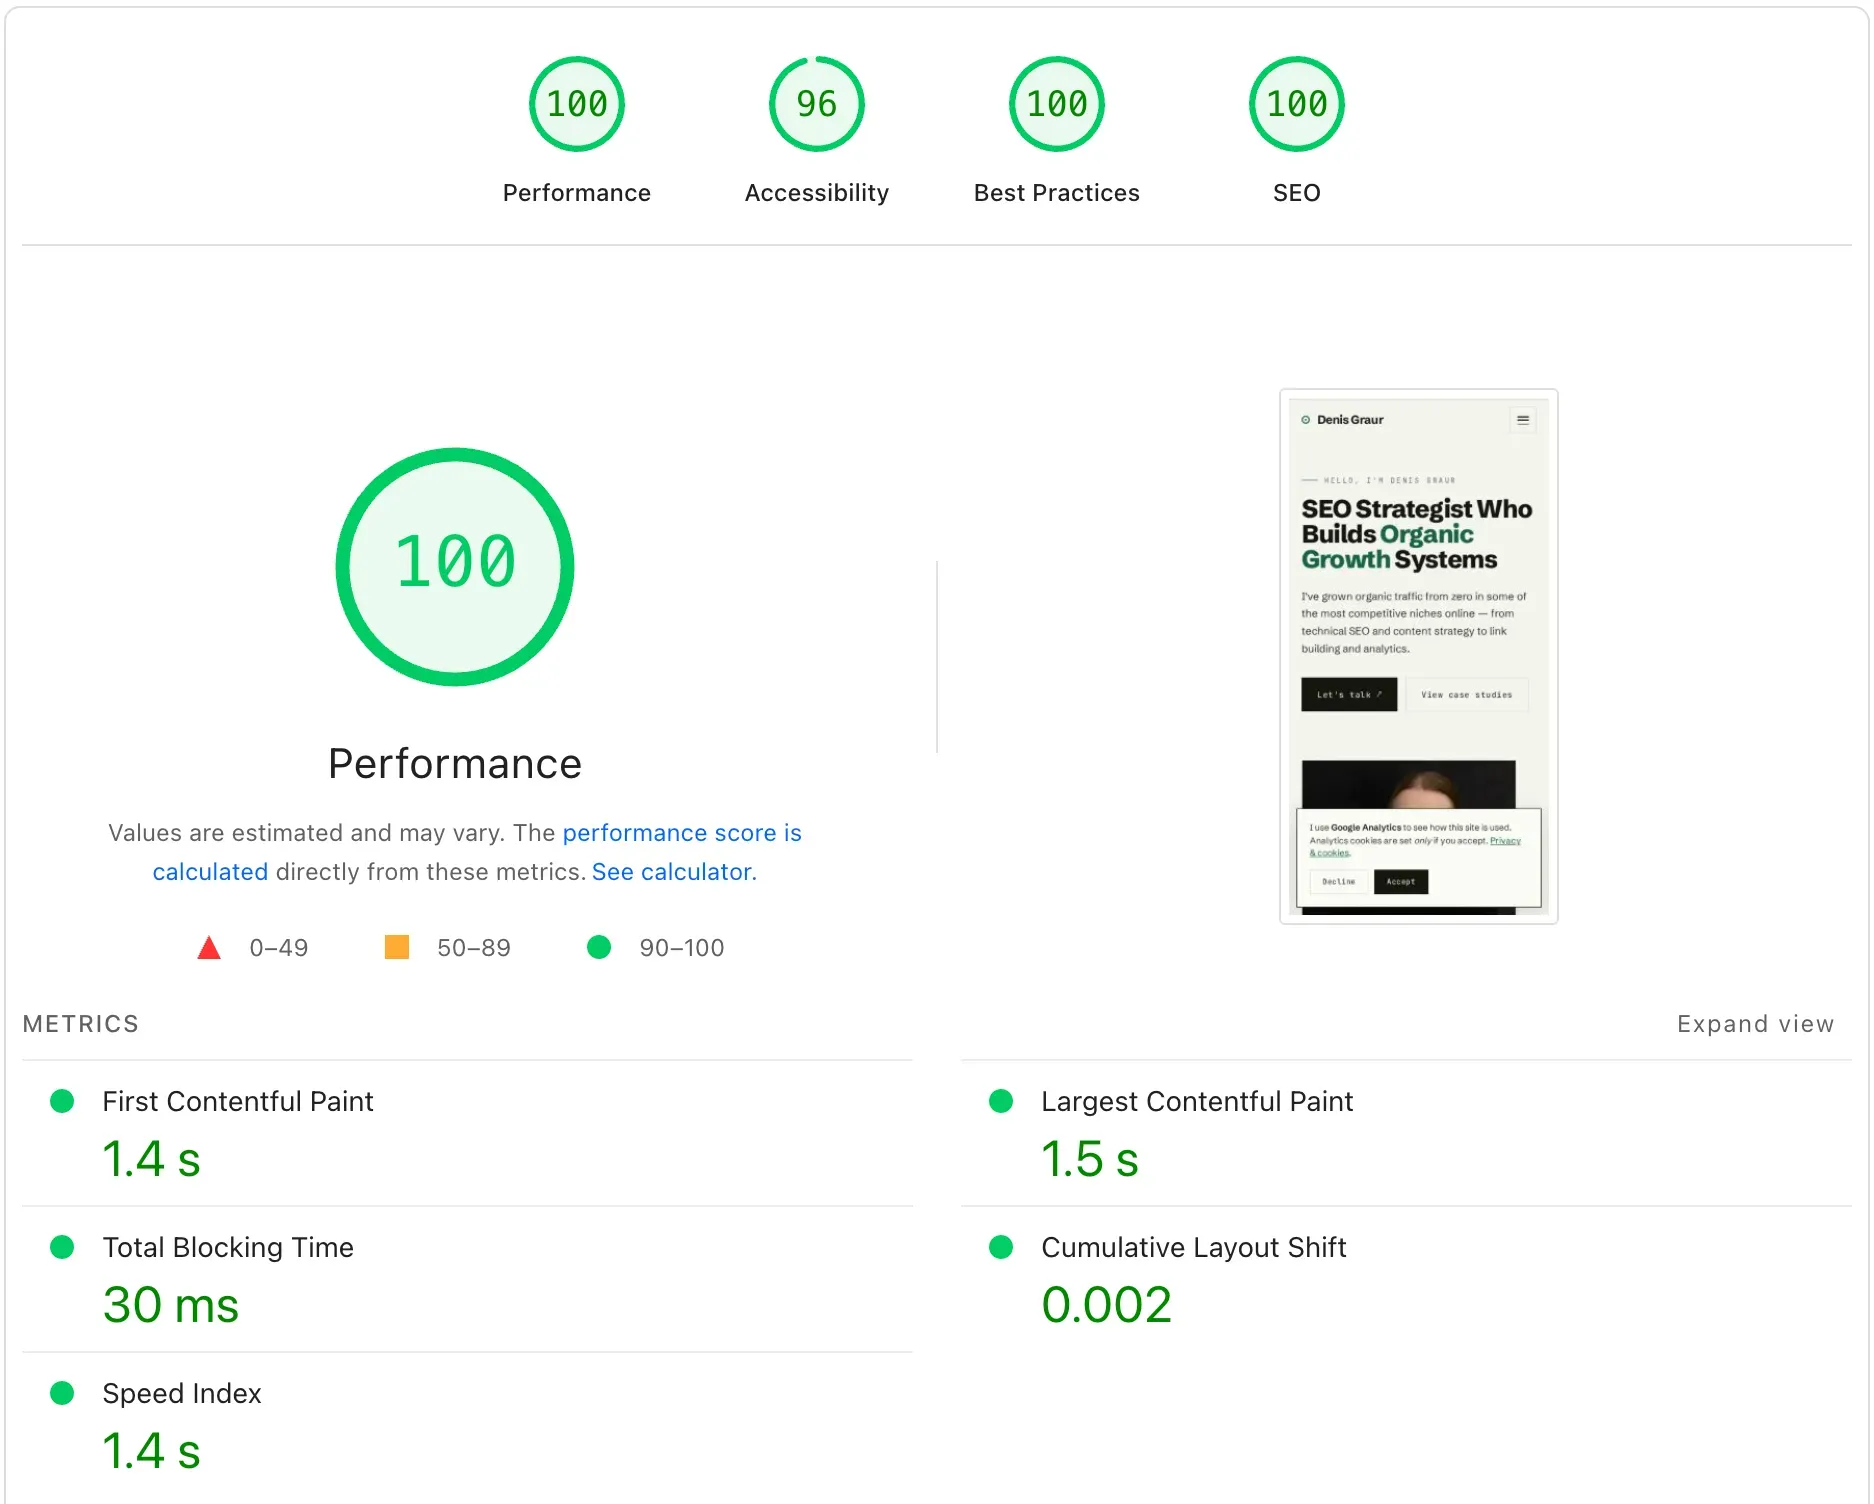Click the green circle 90–100 legend icon

point(599,947)
